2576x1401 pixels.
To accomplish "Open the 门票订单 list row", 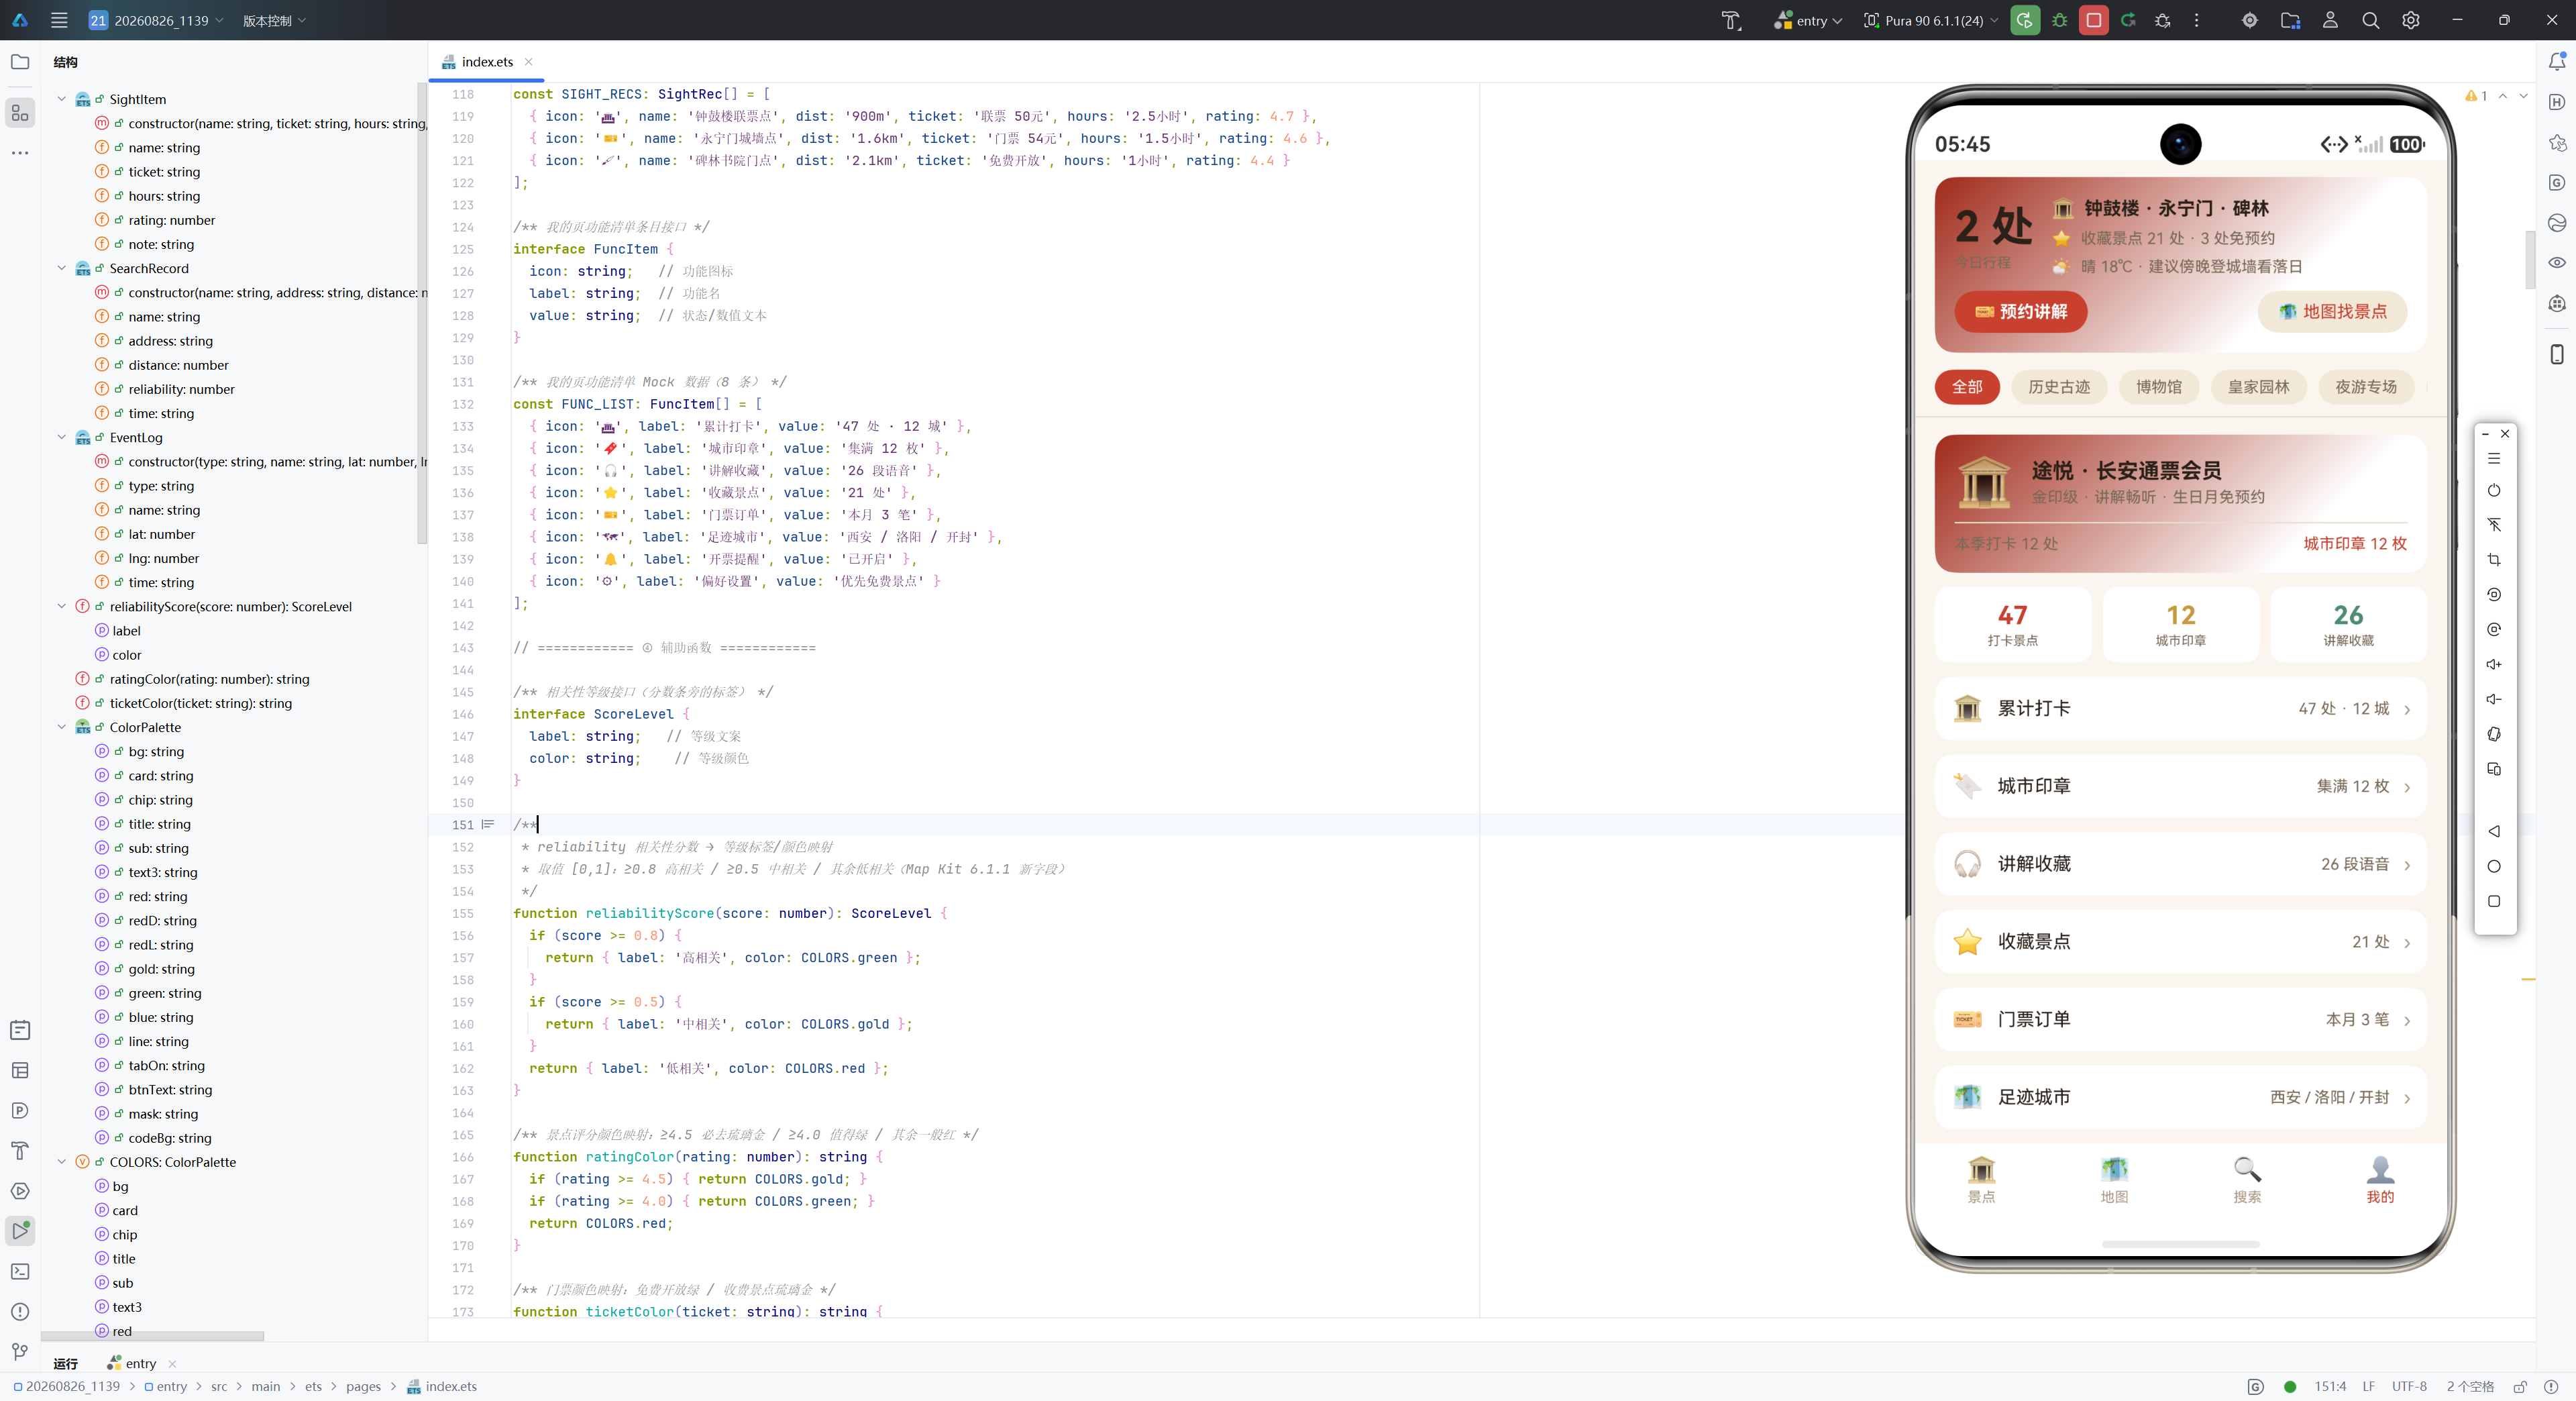I will (x=2180, y=1020).
